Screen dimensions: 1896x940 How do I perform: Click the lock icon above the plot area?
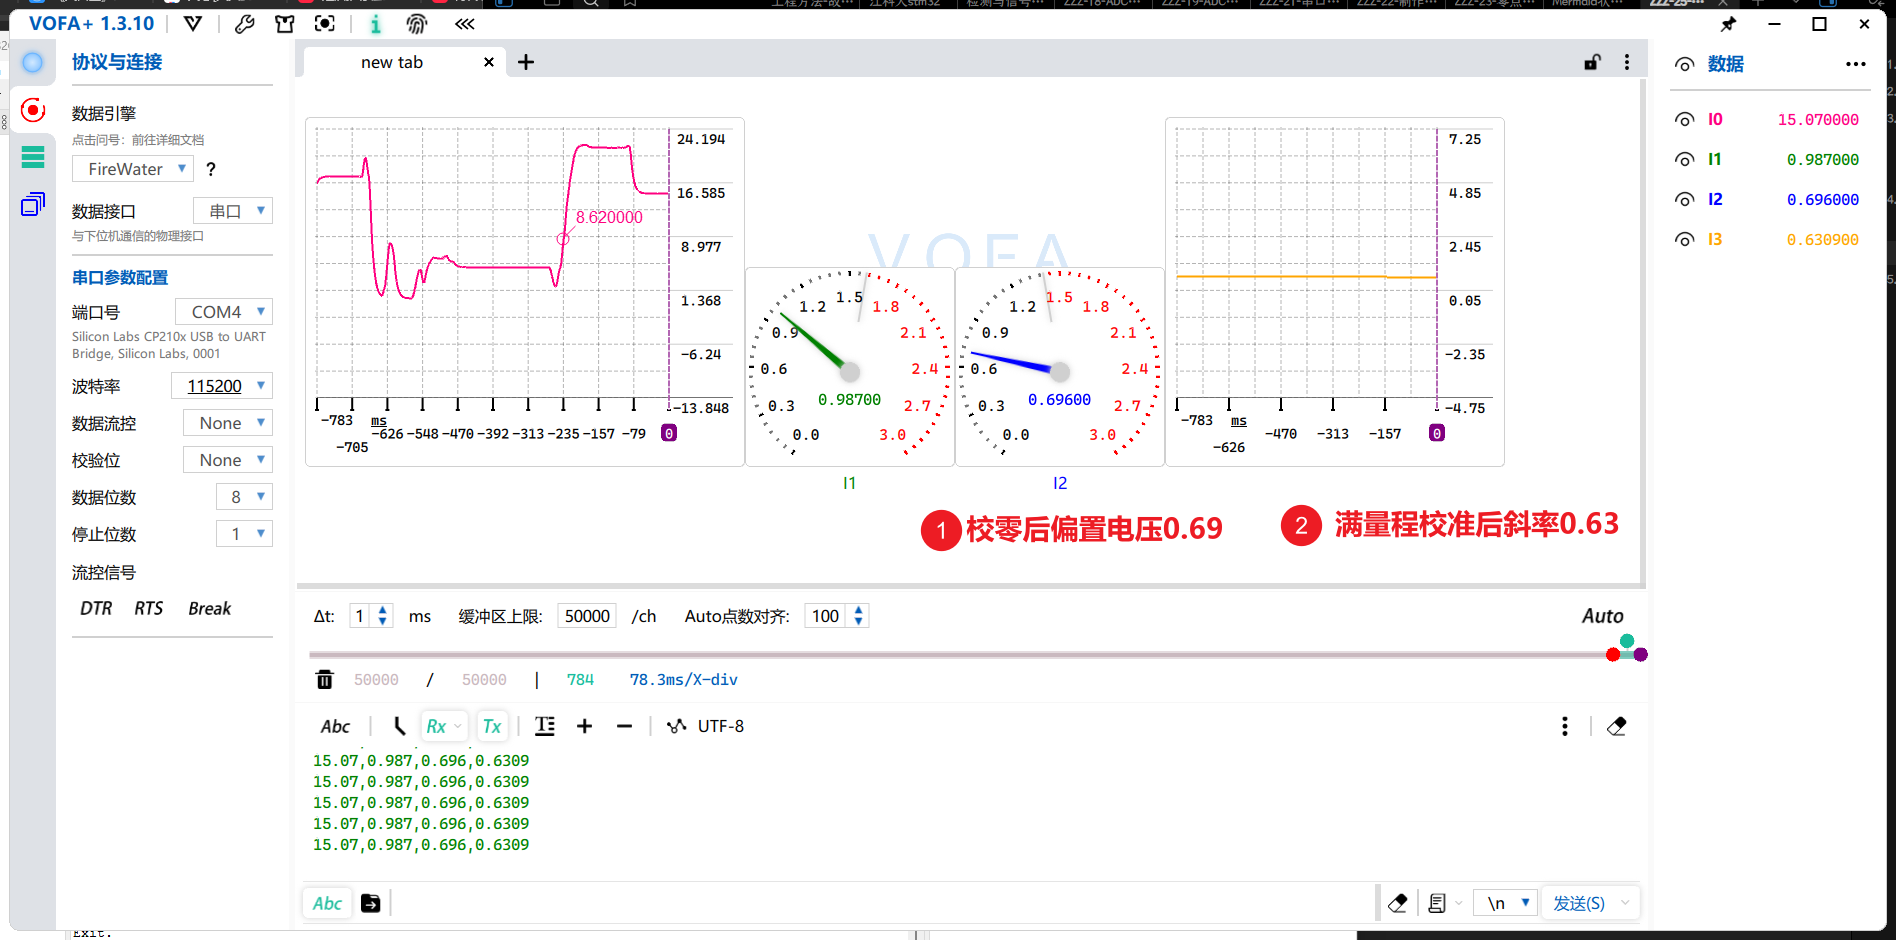click(x=1592, y=62)
